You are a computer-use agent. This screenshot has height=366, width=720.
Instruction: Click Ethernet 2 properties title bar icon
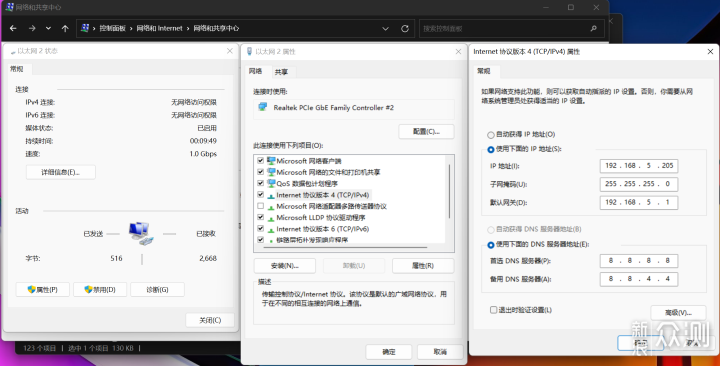(249, 51)
